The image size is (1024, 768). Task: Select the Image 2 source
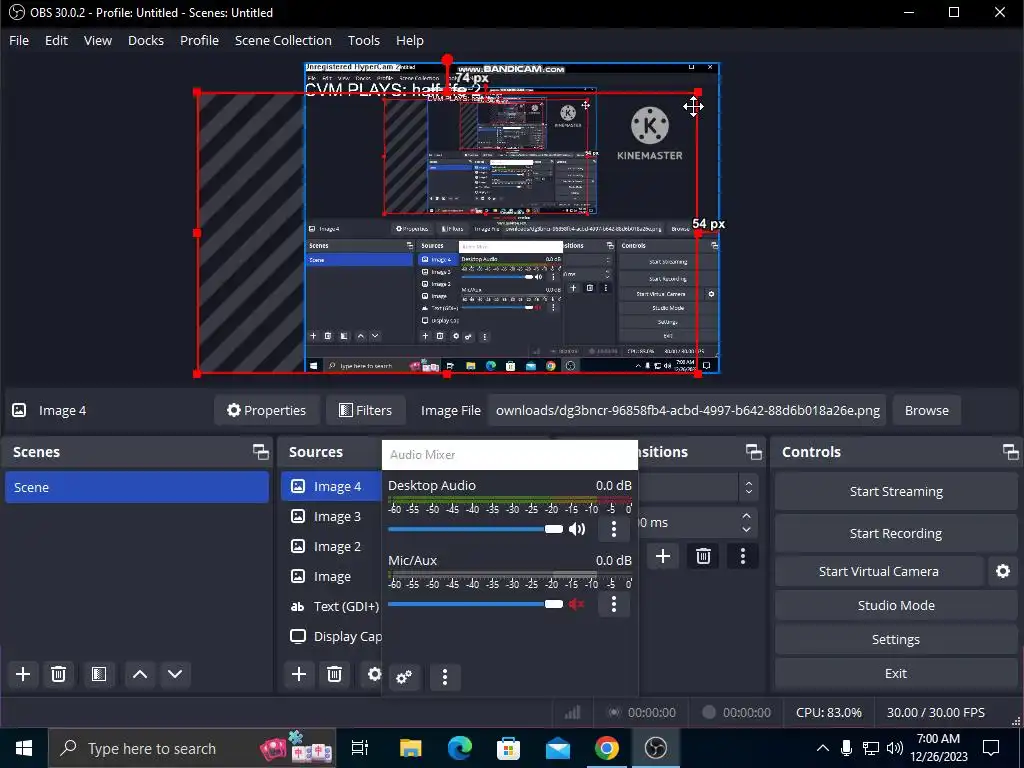[x=332, y=547]
